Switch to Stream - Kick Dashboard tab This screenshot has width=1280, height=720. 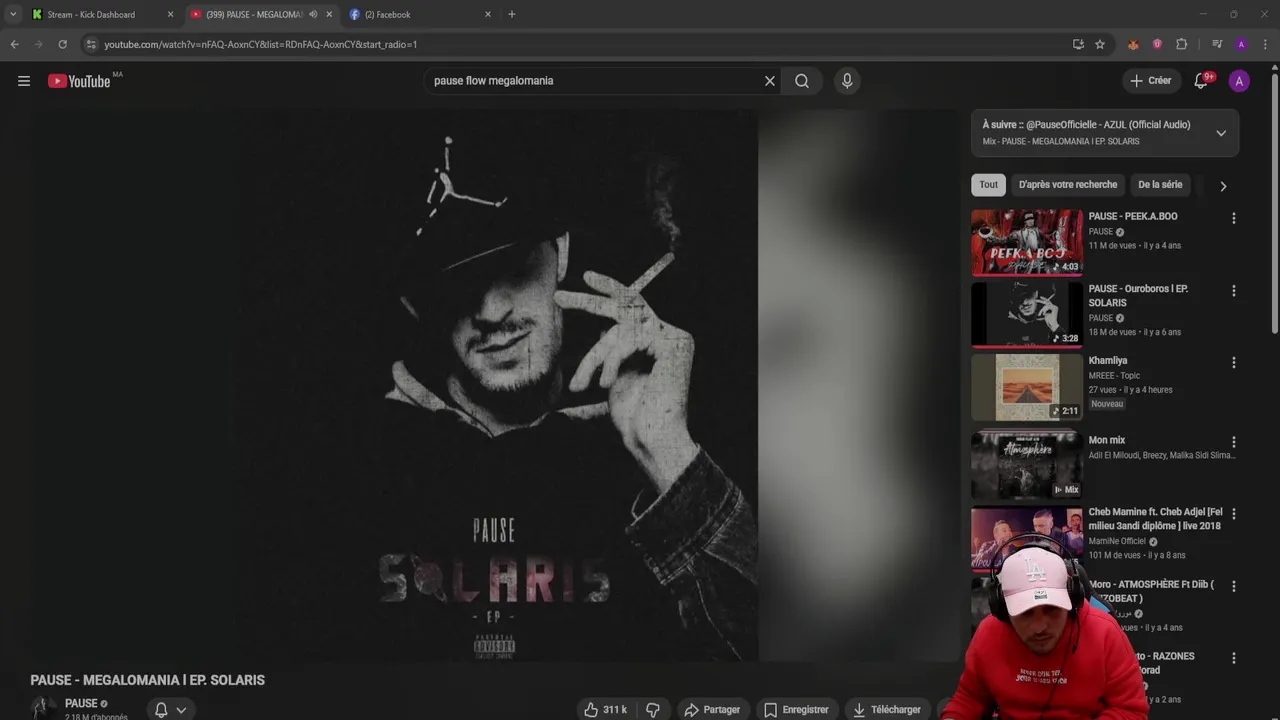[x=91, y=15]
